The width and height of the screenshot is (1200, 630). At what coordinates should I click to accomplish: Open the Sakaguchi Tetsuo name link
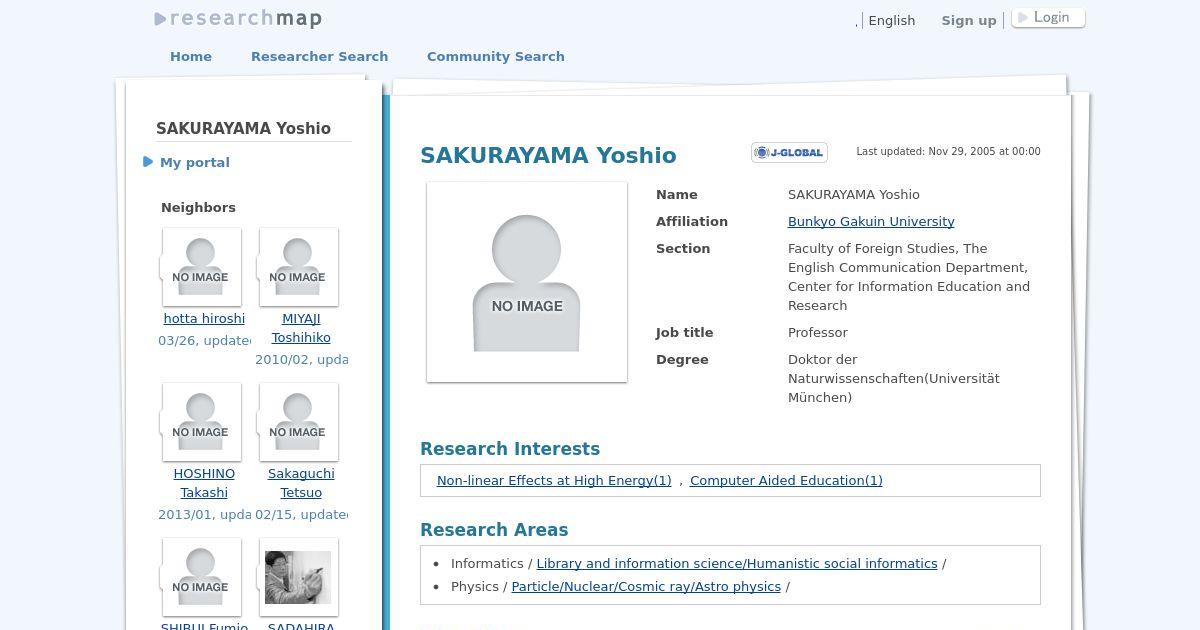click(x=301, y=483)
